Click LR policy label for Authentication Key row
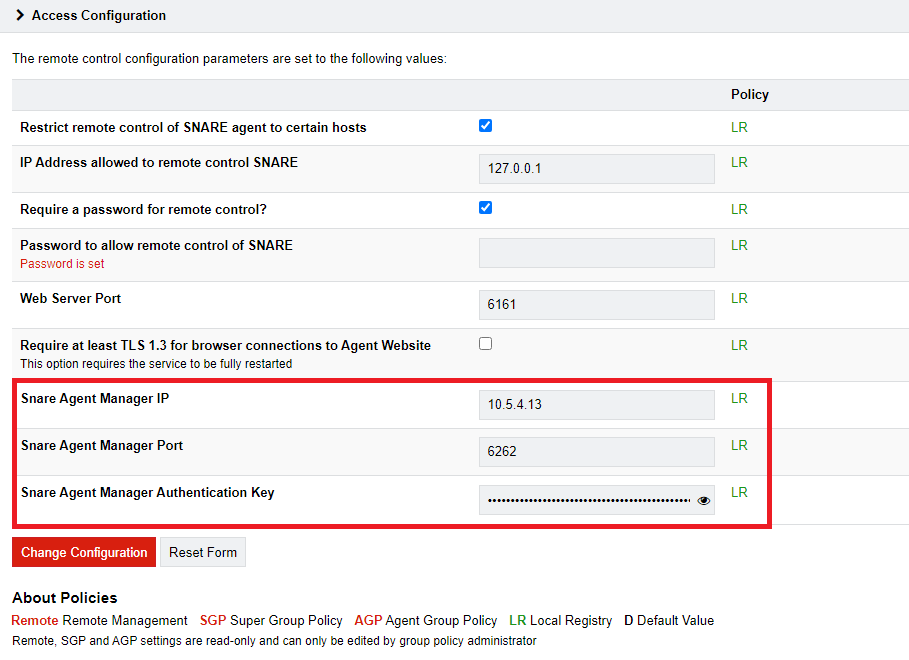The height and width of the screenshot is (660, 909). [739, 492]
